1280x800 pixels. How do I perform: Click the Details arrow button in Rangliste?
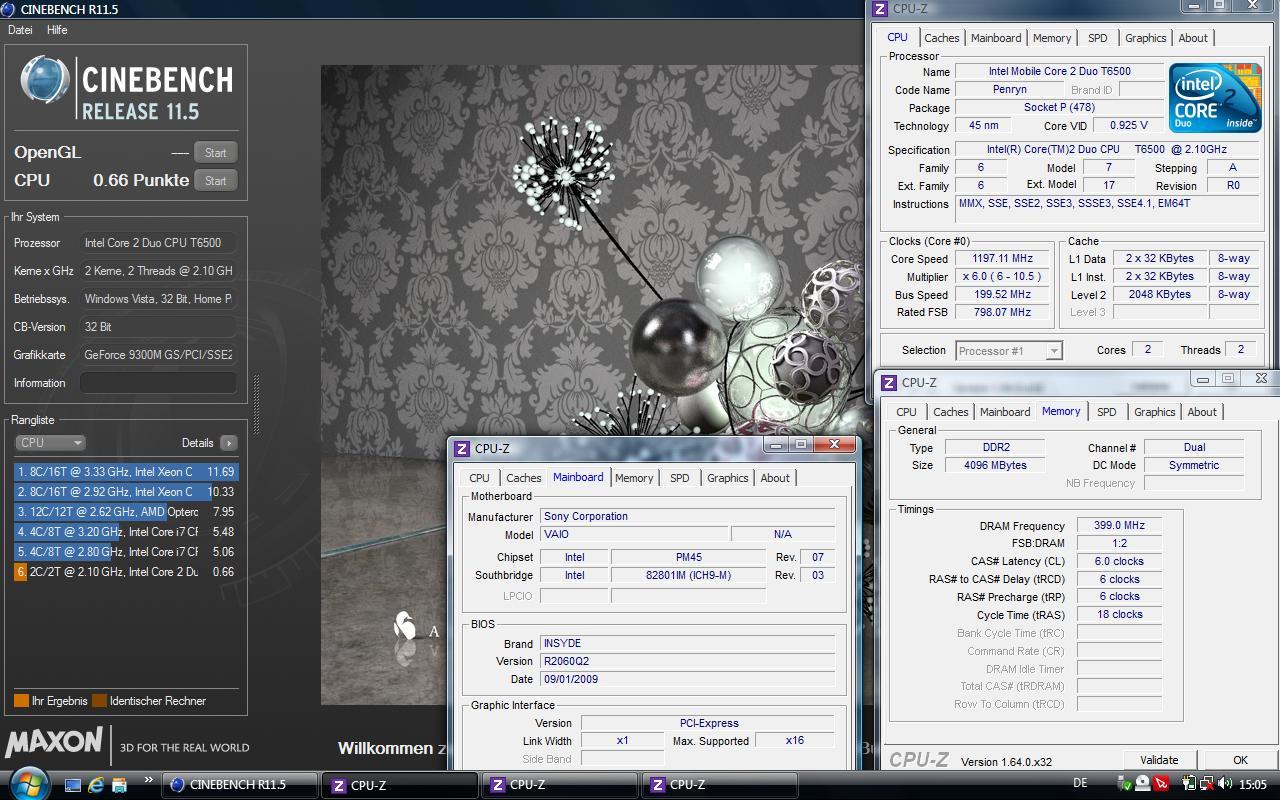(229, 443)
